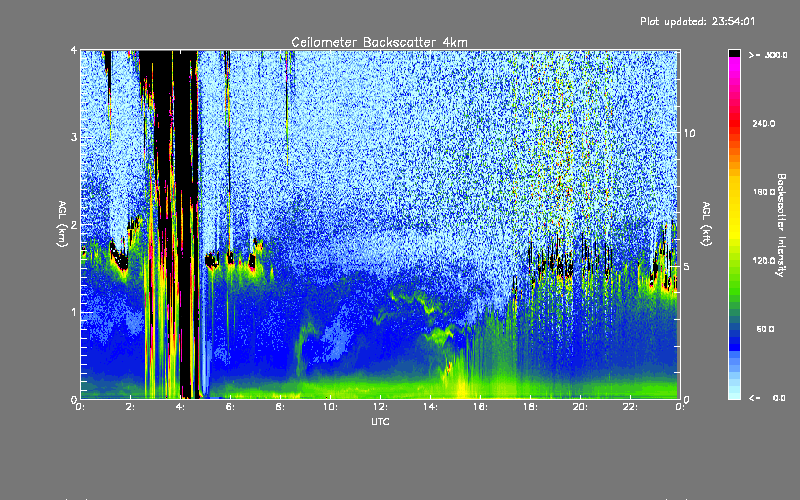The height and width of the screenshot is (500, 800).
Task: Select the "12:" hour label on UTC axis
Action: pyautogui.click(x=380, y=407)
